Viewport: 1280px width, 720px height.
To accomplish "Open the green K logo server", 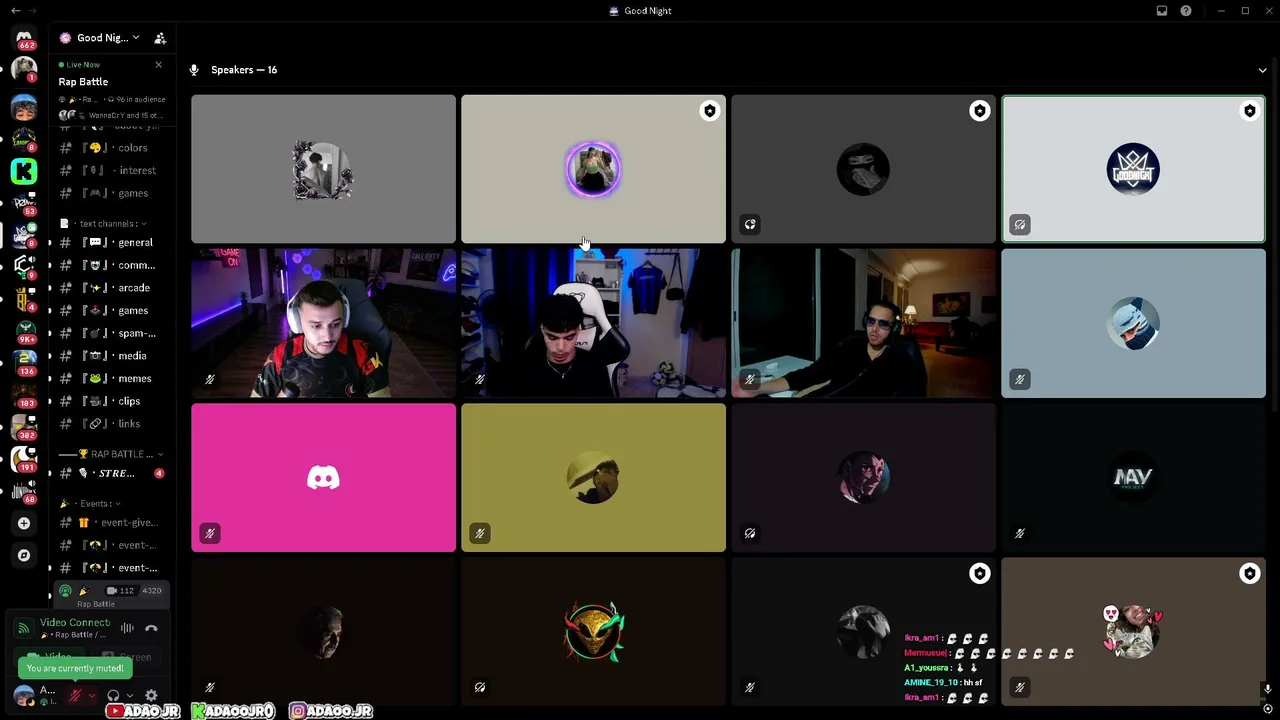I will [24, 171].
